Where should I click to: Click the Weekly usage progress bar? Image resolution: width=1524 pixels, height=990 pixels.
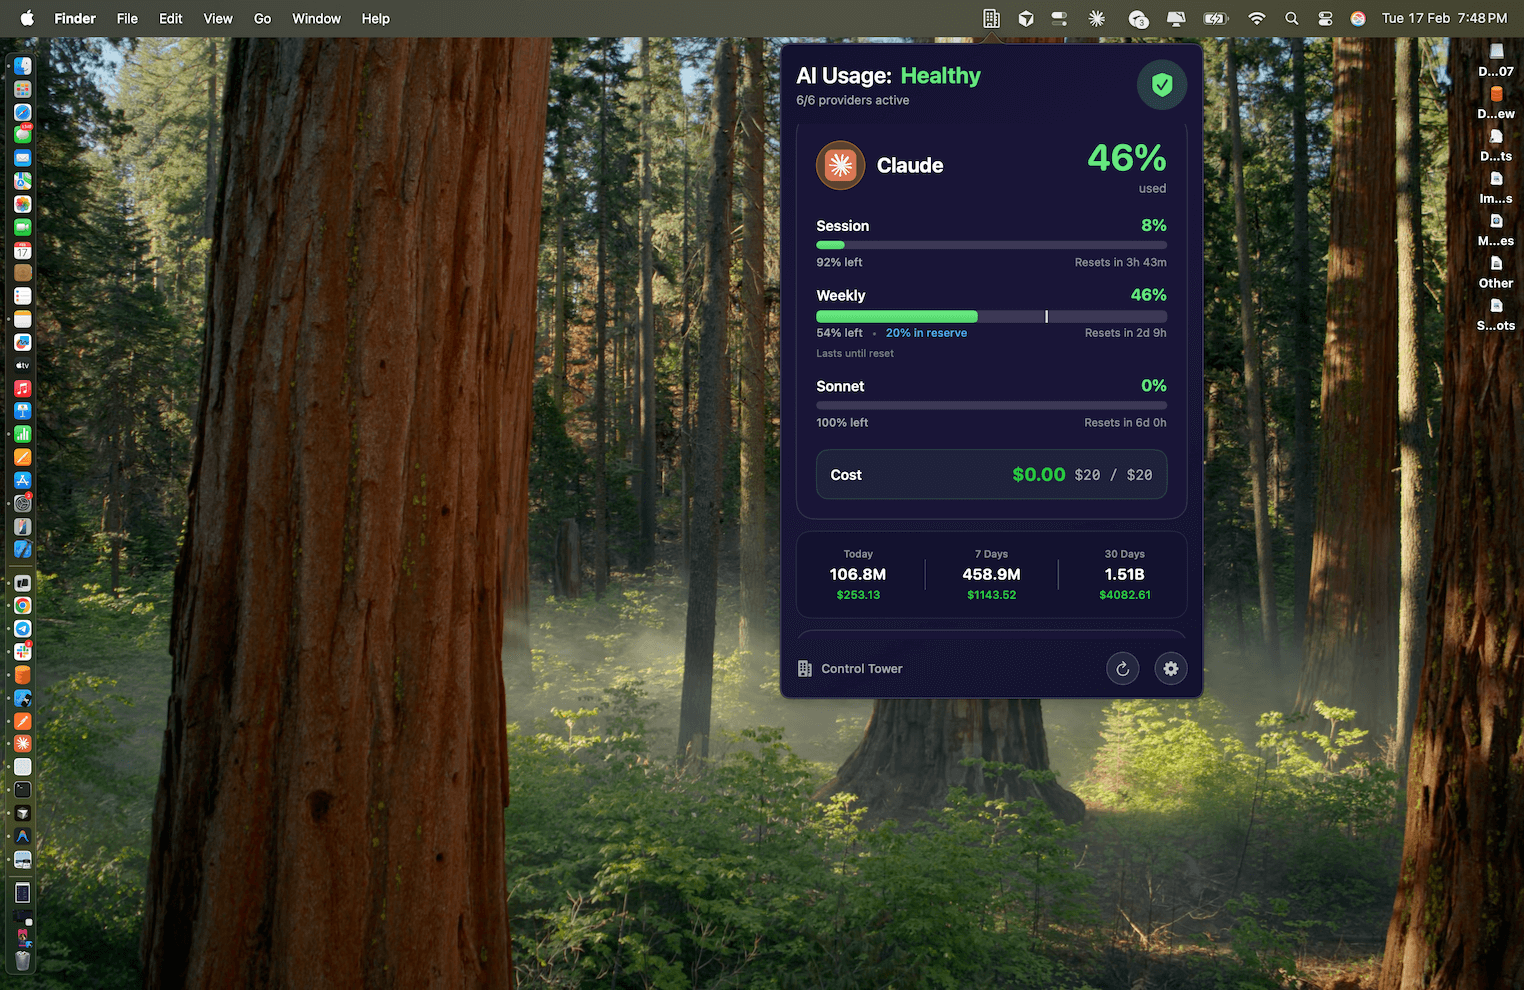tap(991, 316)
